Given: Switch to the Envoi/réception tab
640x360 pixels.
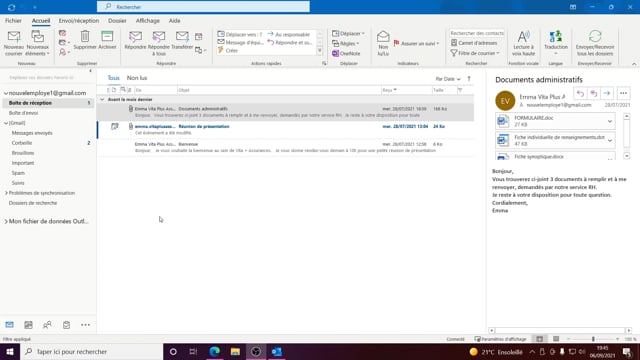Looking at the screenshot, I should (79, 20).
